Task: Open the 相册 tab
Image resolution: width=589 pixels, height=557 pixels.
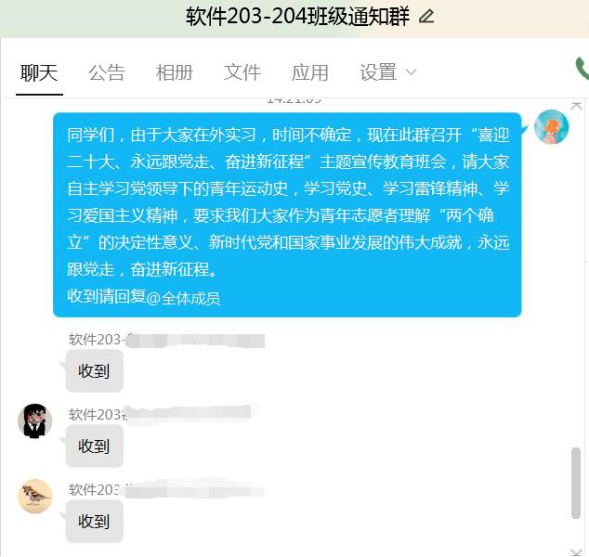Action: point(174,72)
